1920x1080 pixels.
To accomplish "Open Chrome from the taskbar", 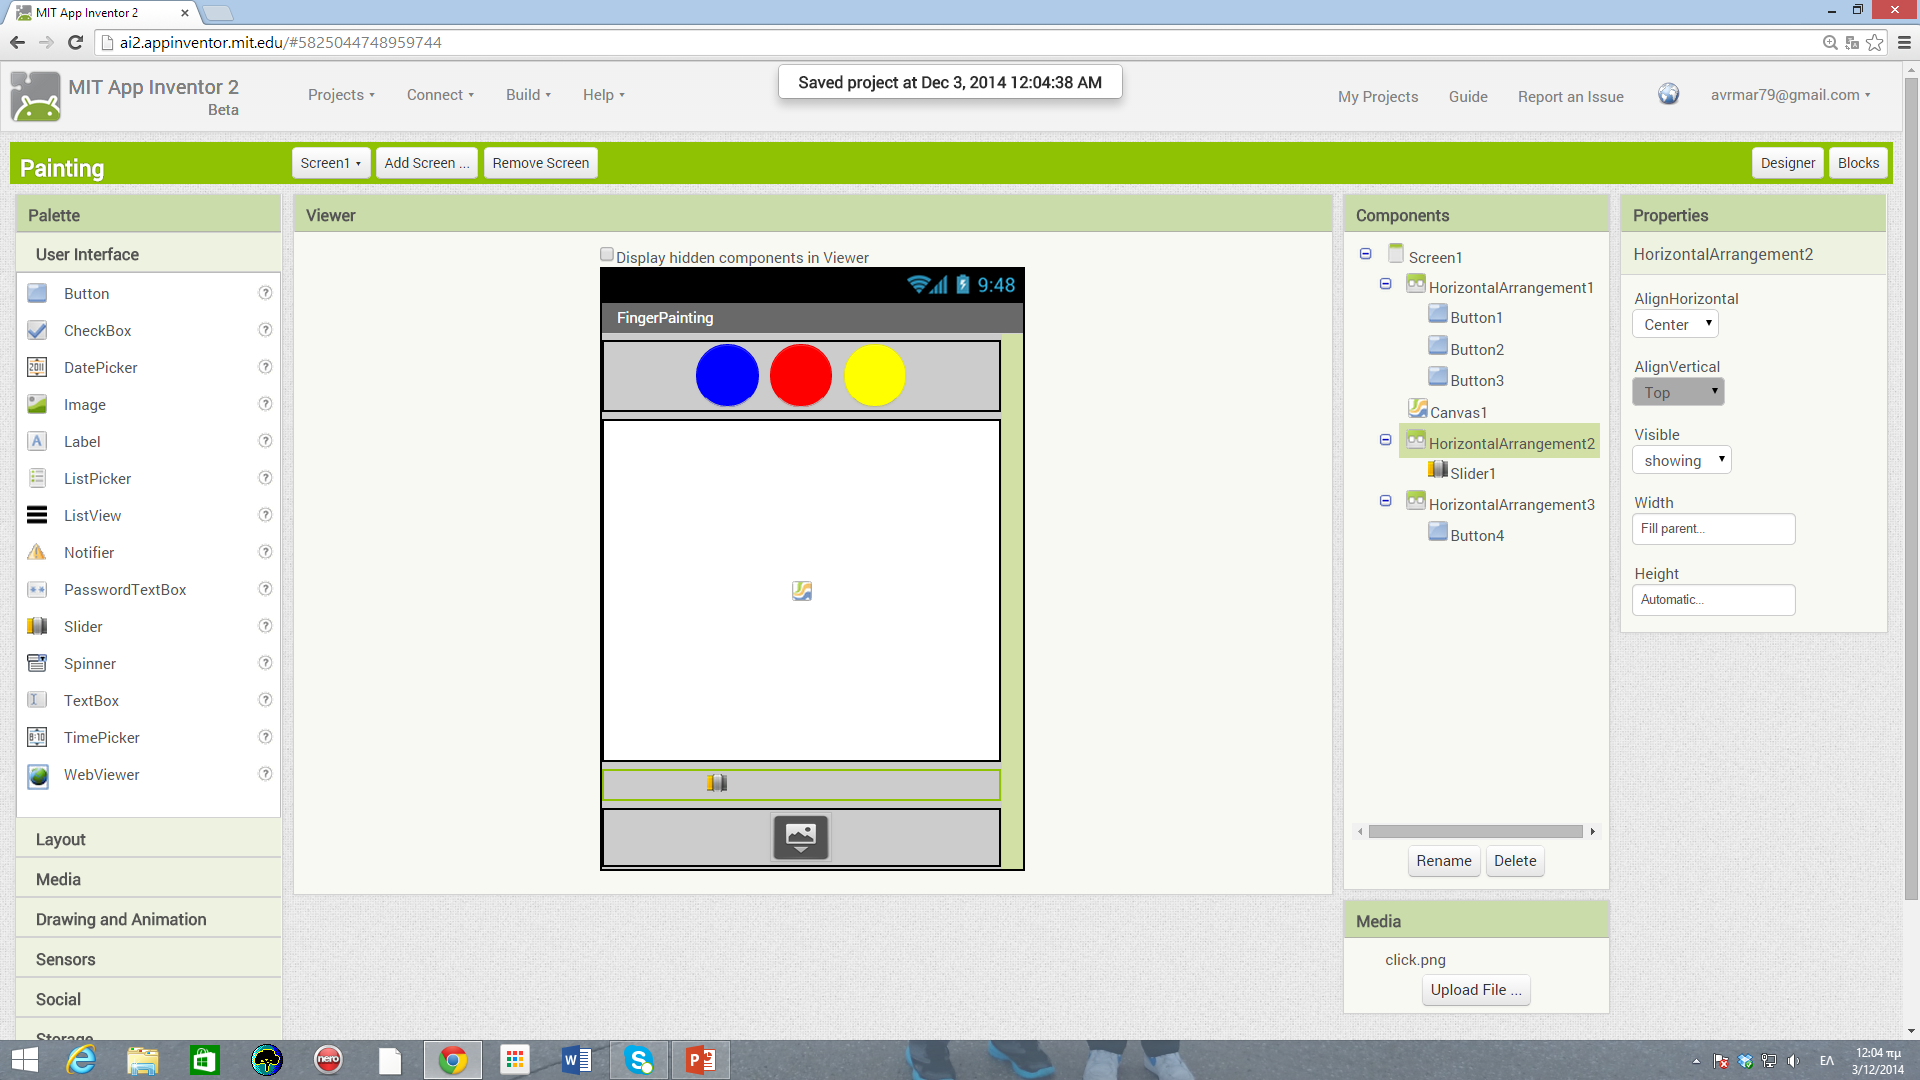I will pos(453,1060).
